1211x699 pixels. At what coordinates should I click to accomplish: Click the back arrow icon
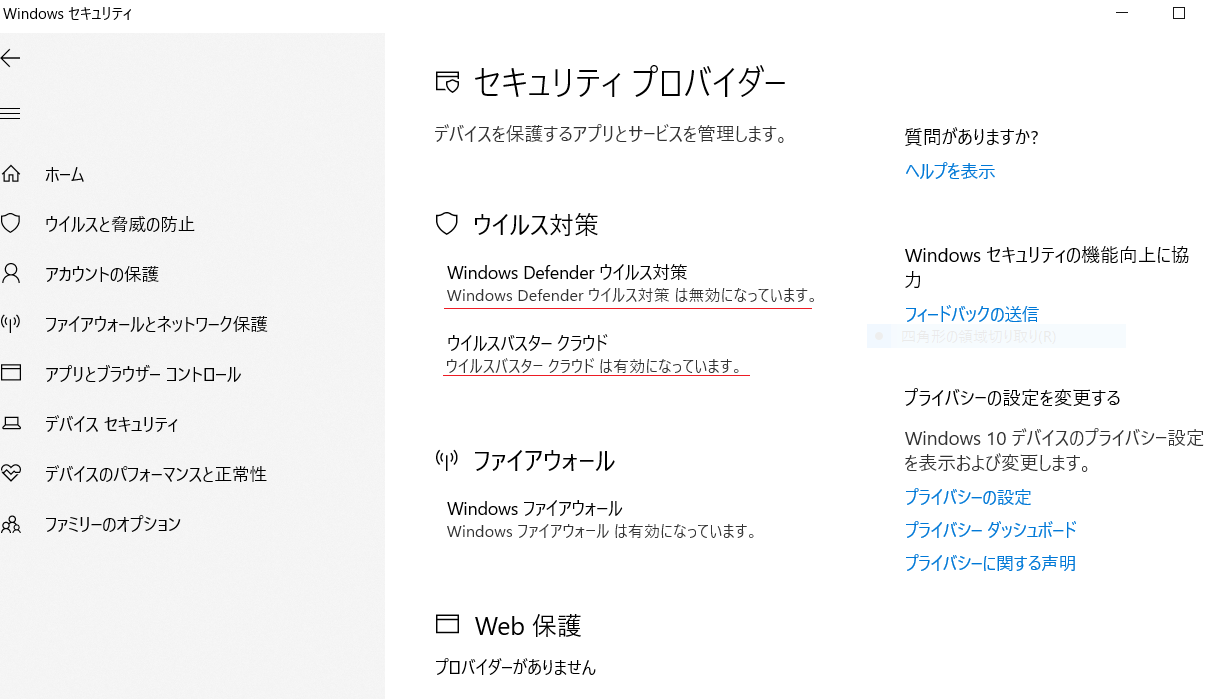[11, 59]
